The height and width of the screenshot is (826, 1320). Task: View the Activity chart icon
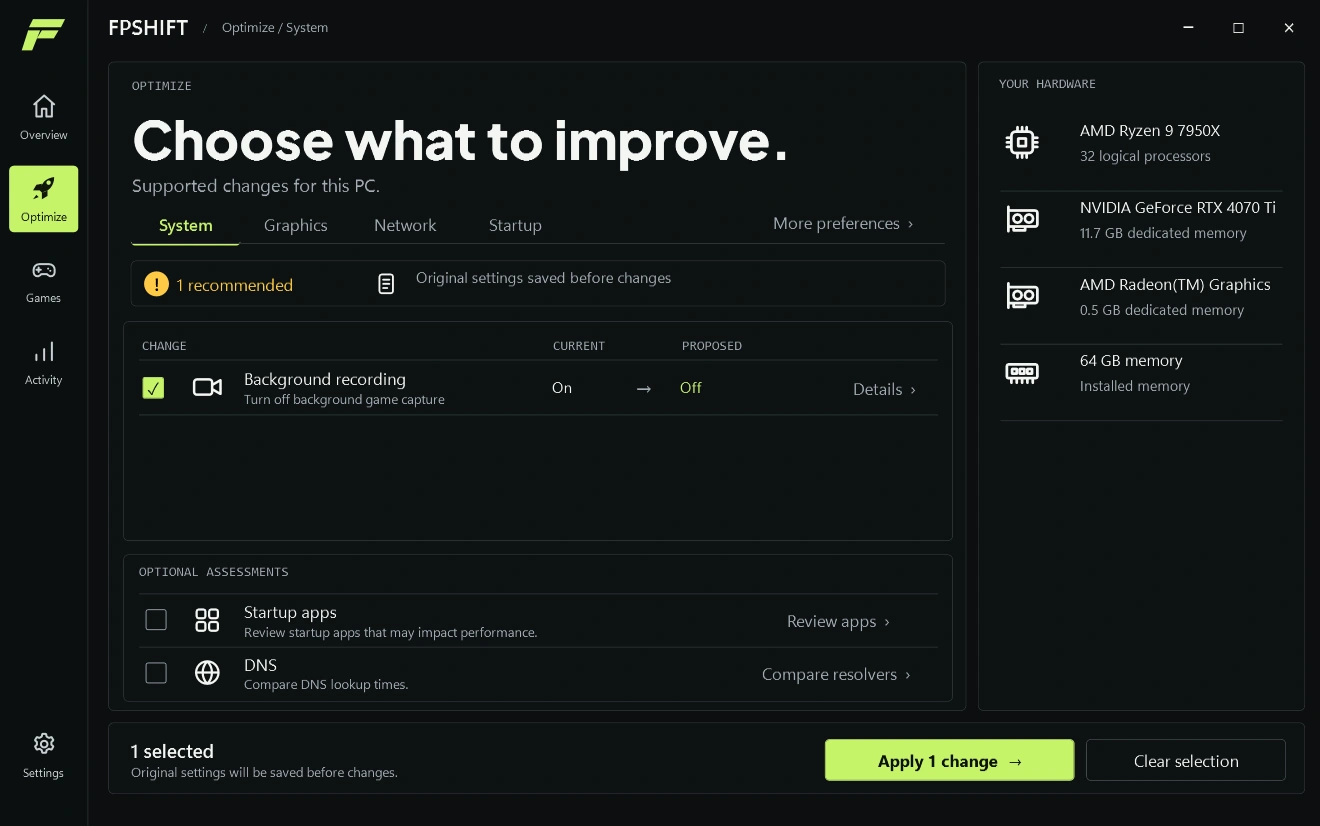point(44,352)
